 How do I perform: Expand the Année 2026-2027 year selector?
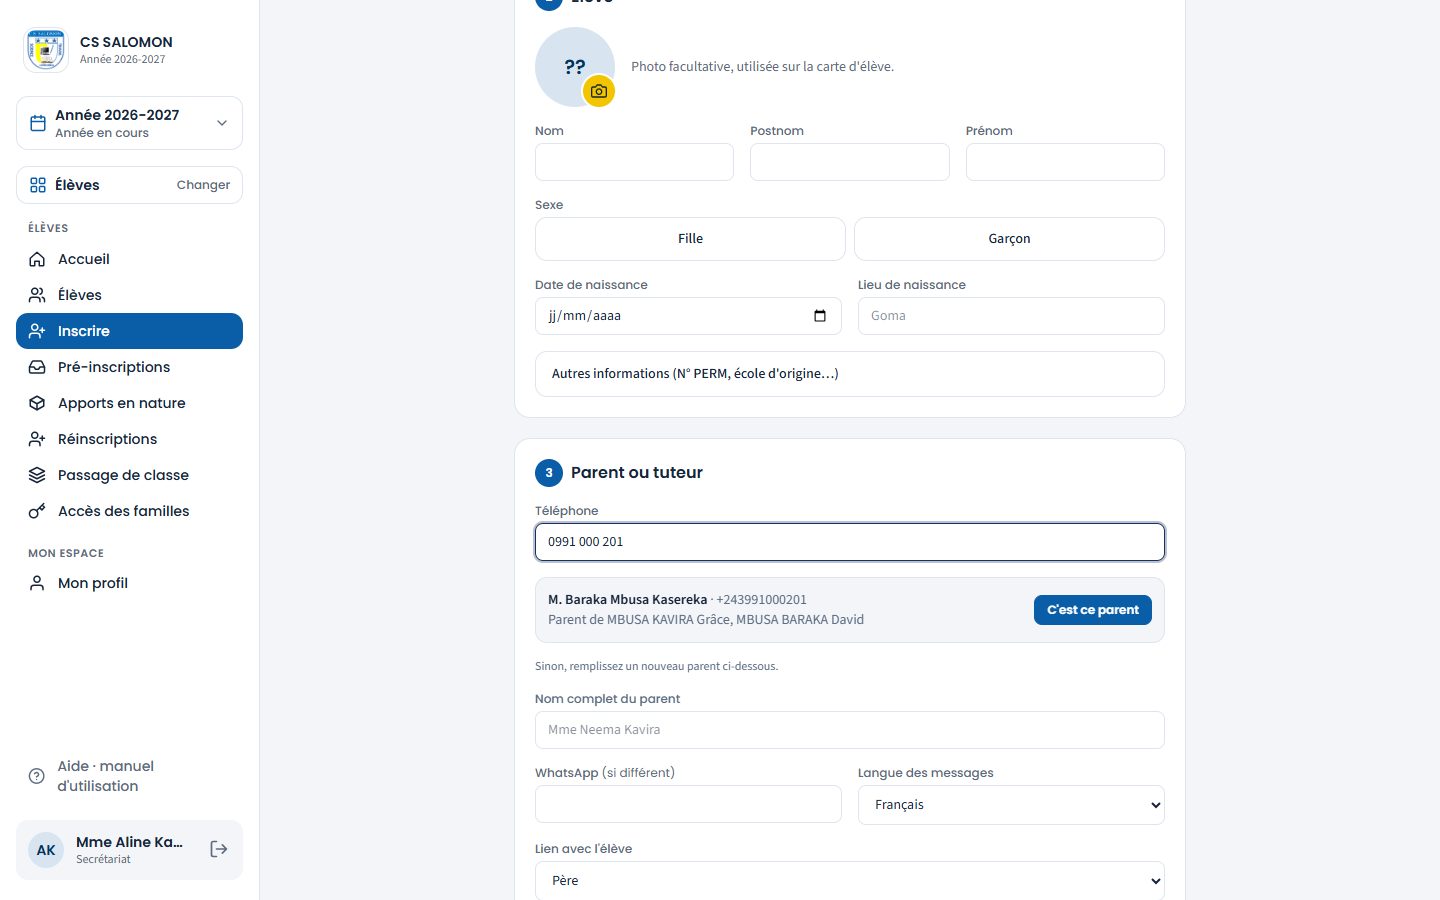129,123
